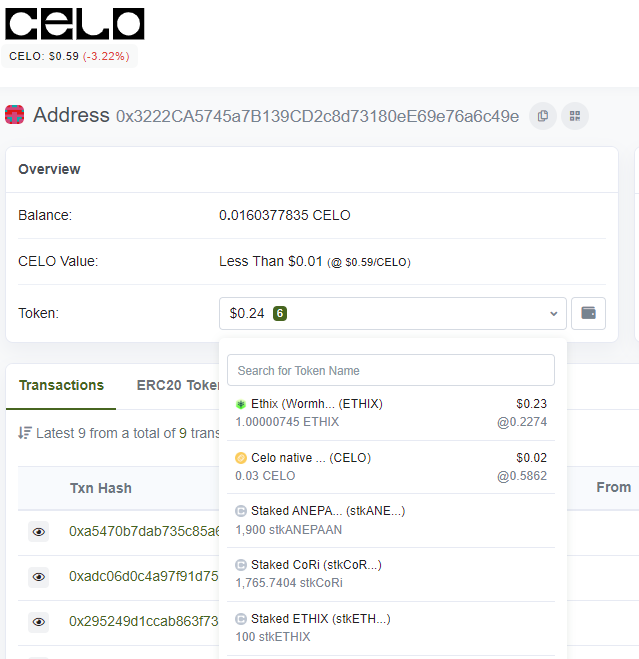
Task: Preview transaction 0xa5470b7dab735c85a with eye icon
Action: click(x=39, y=532)
